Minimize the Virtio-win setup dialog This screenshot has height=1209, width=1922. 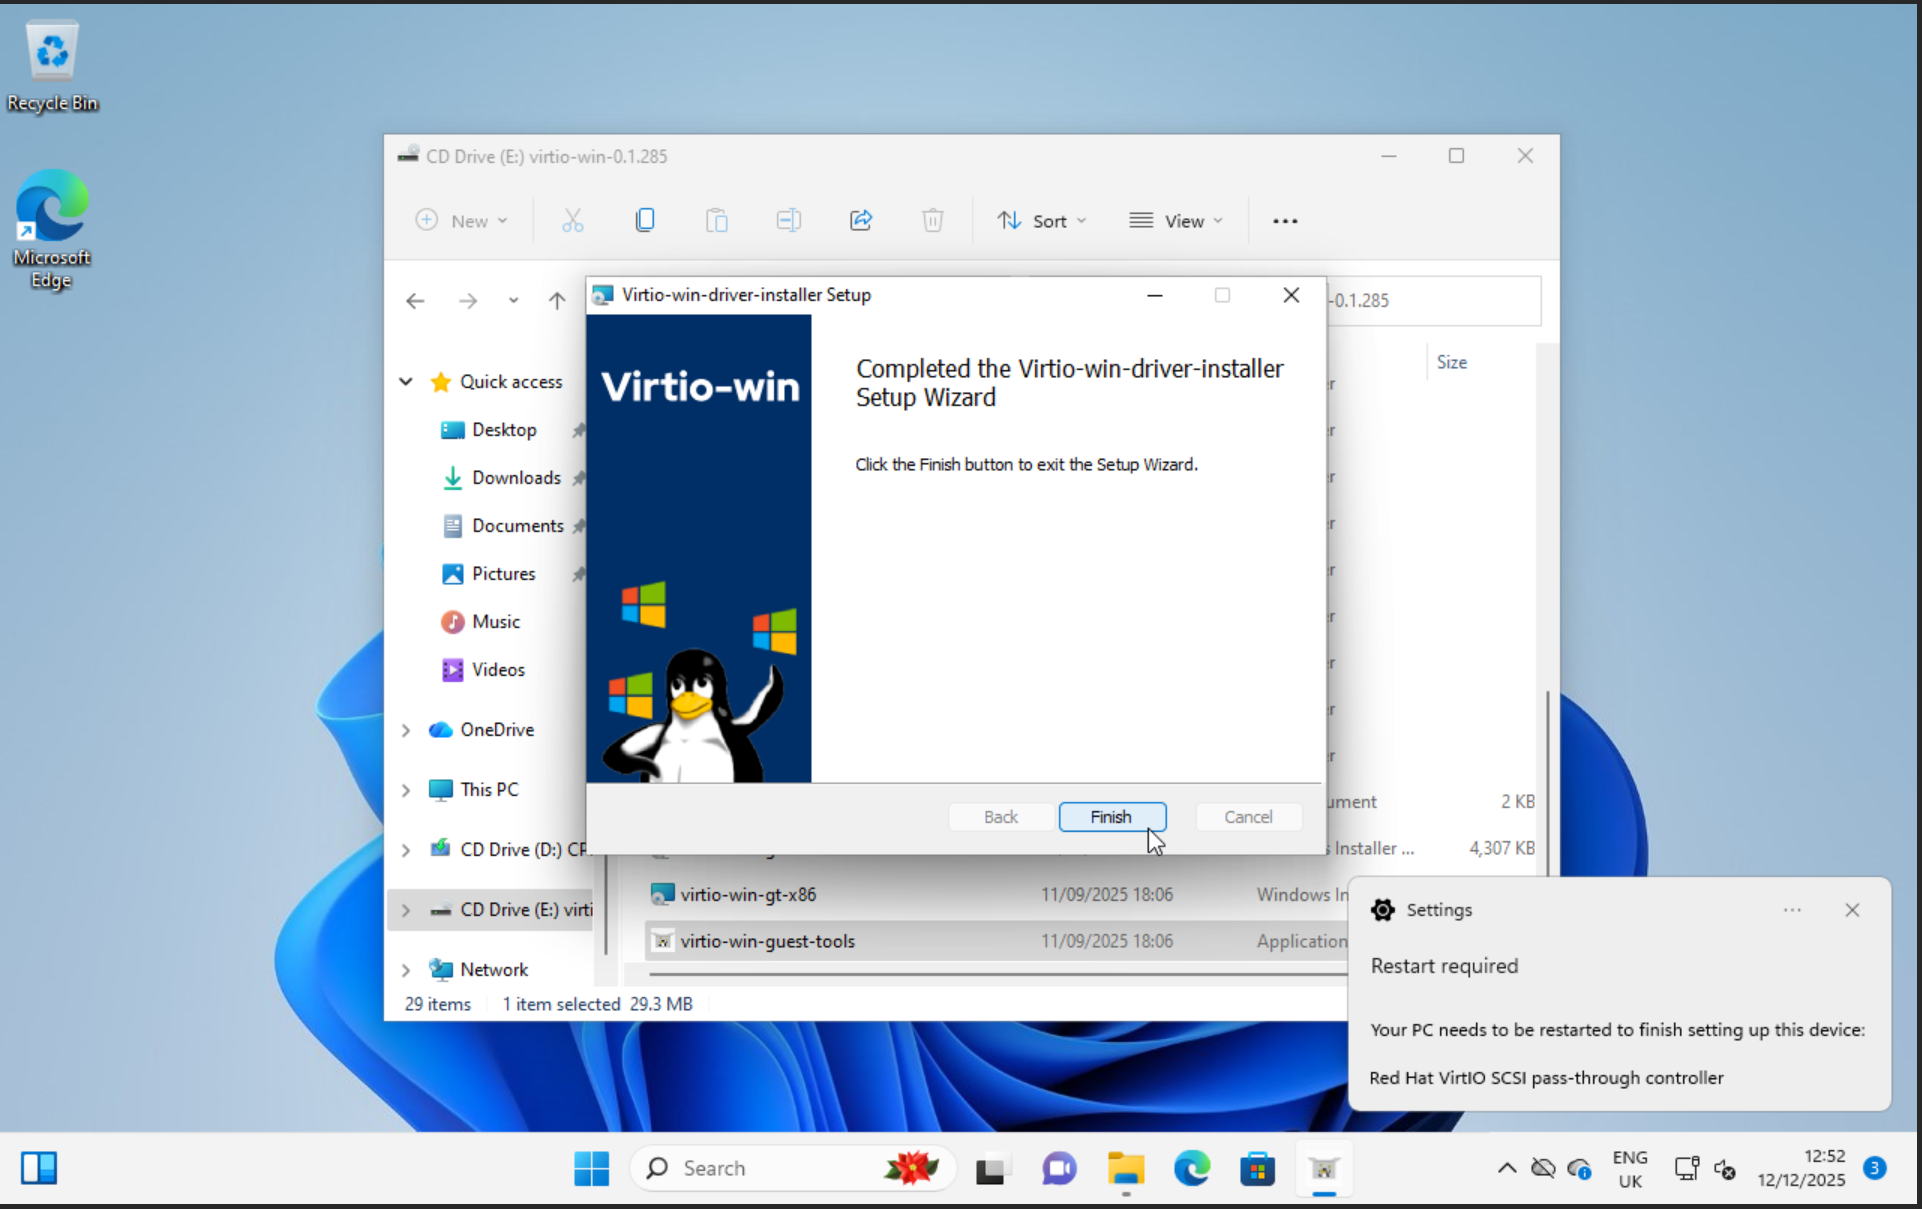pos(1154,295)
